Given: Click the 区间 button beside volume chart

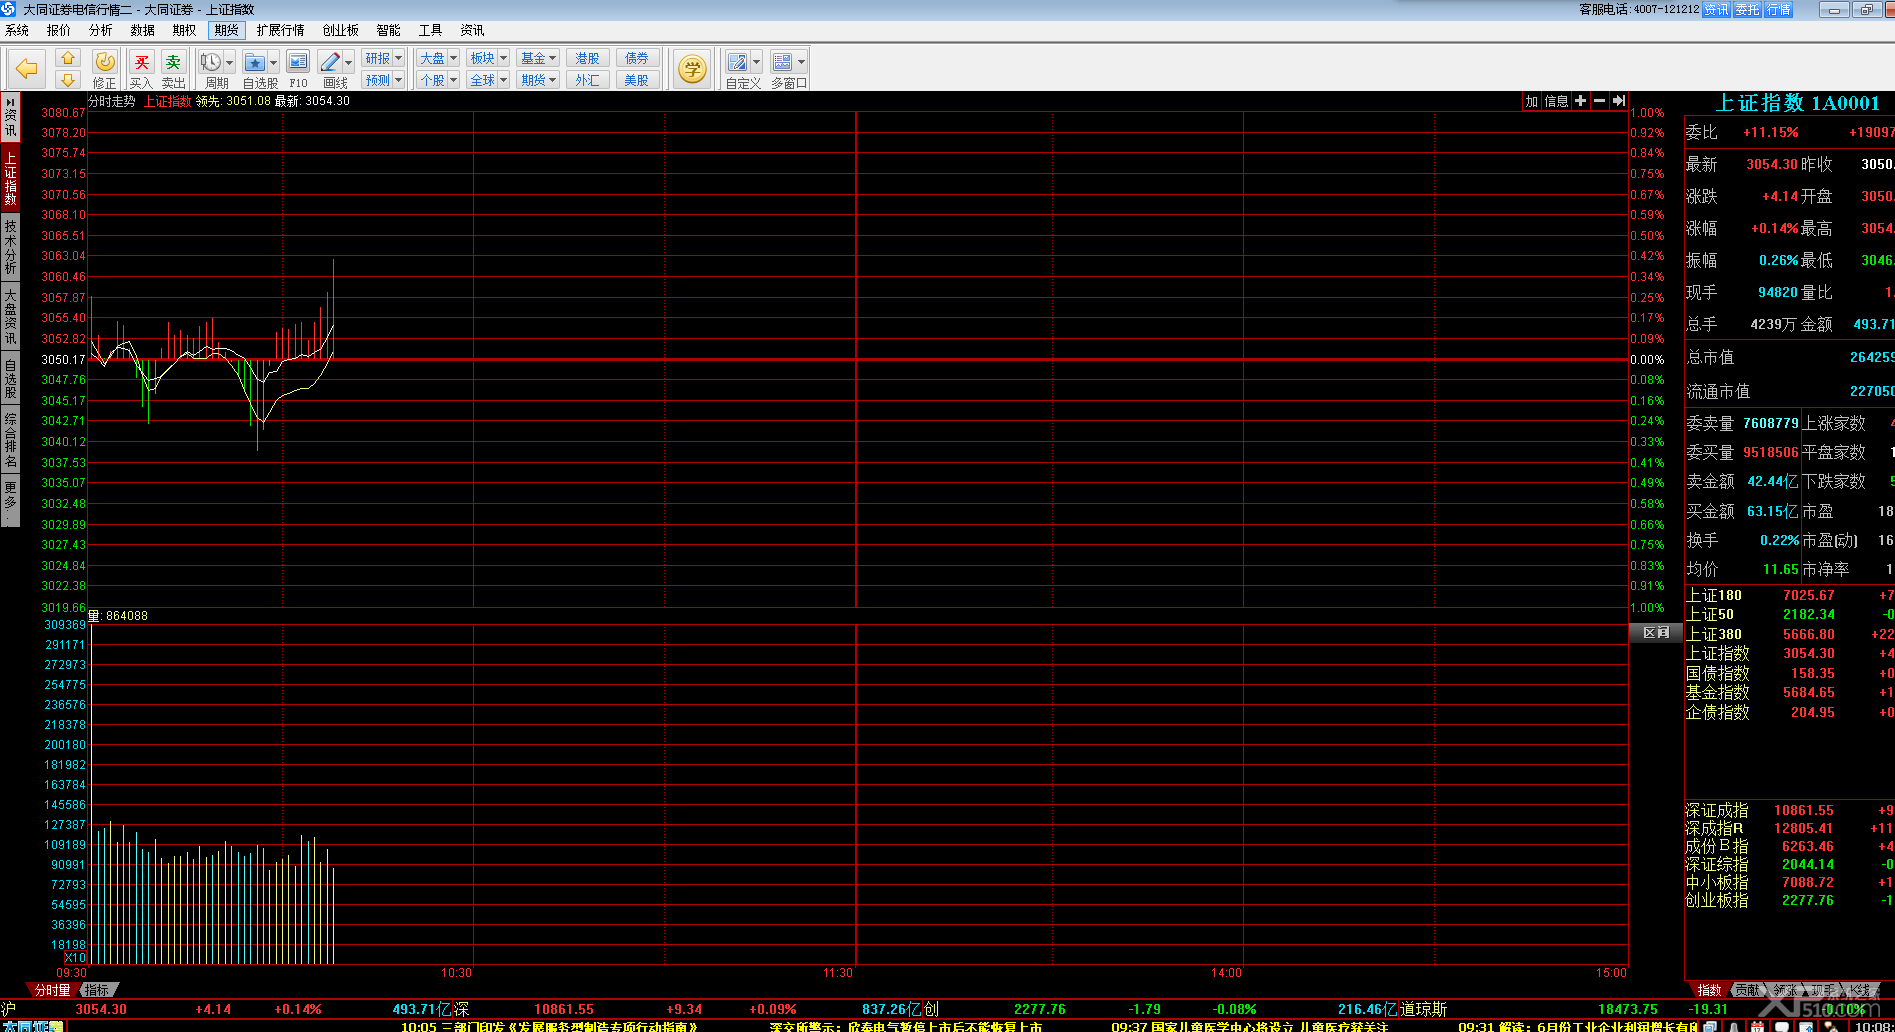Looking at the screenshot, I should [1656, 632].
